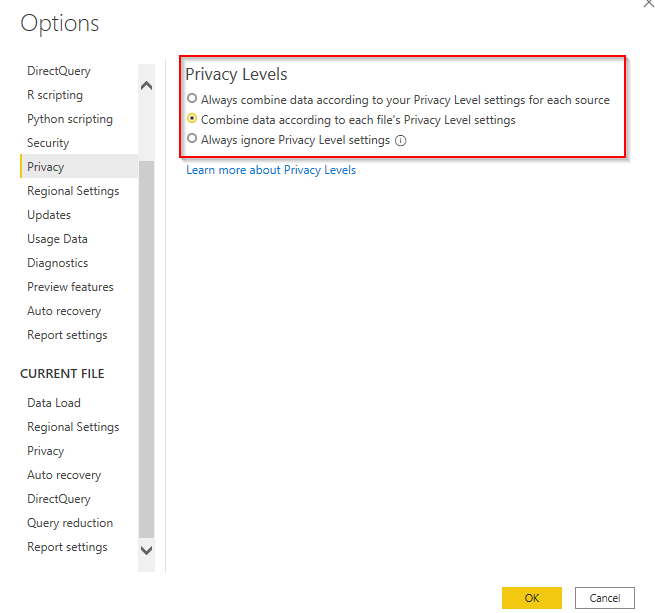Open the Updates options
This screenshot has width=655, height=613.
49,215
